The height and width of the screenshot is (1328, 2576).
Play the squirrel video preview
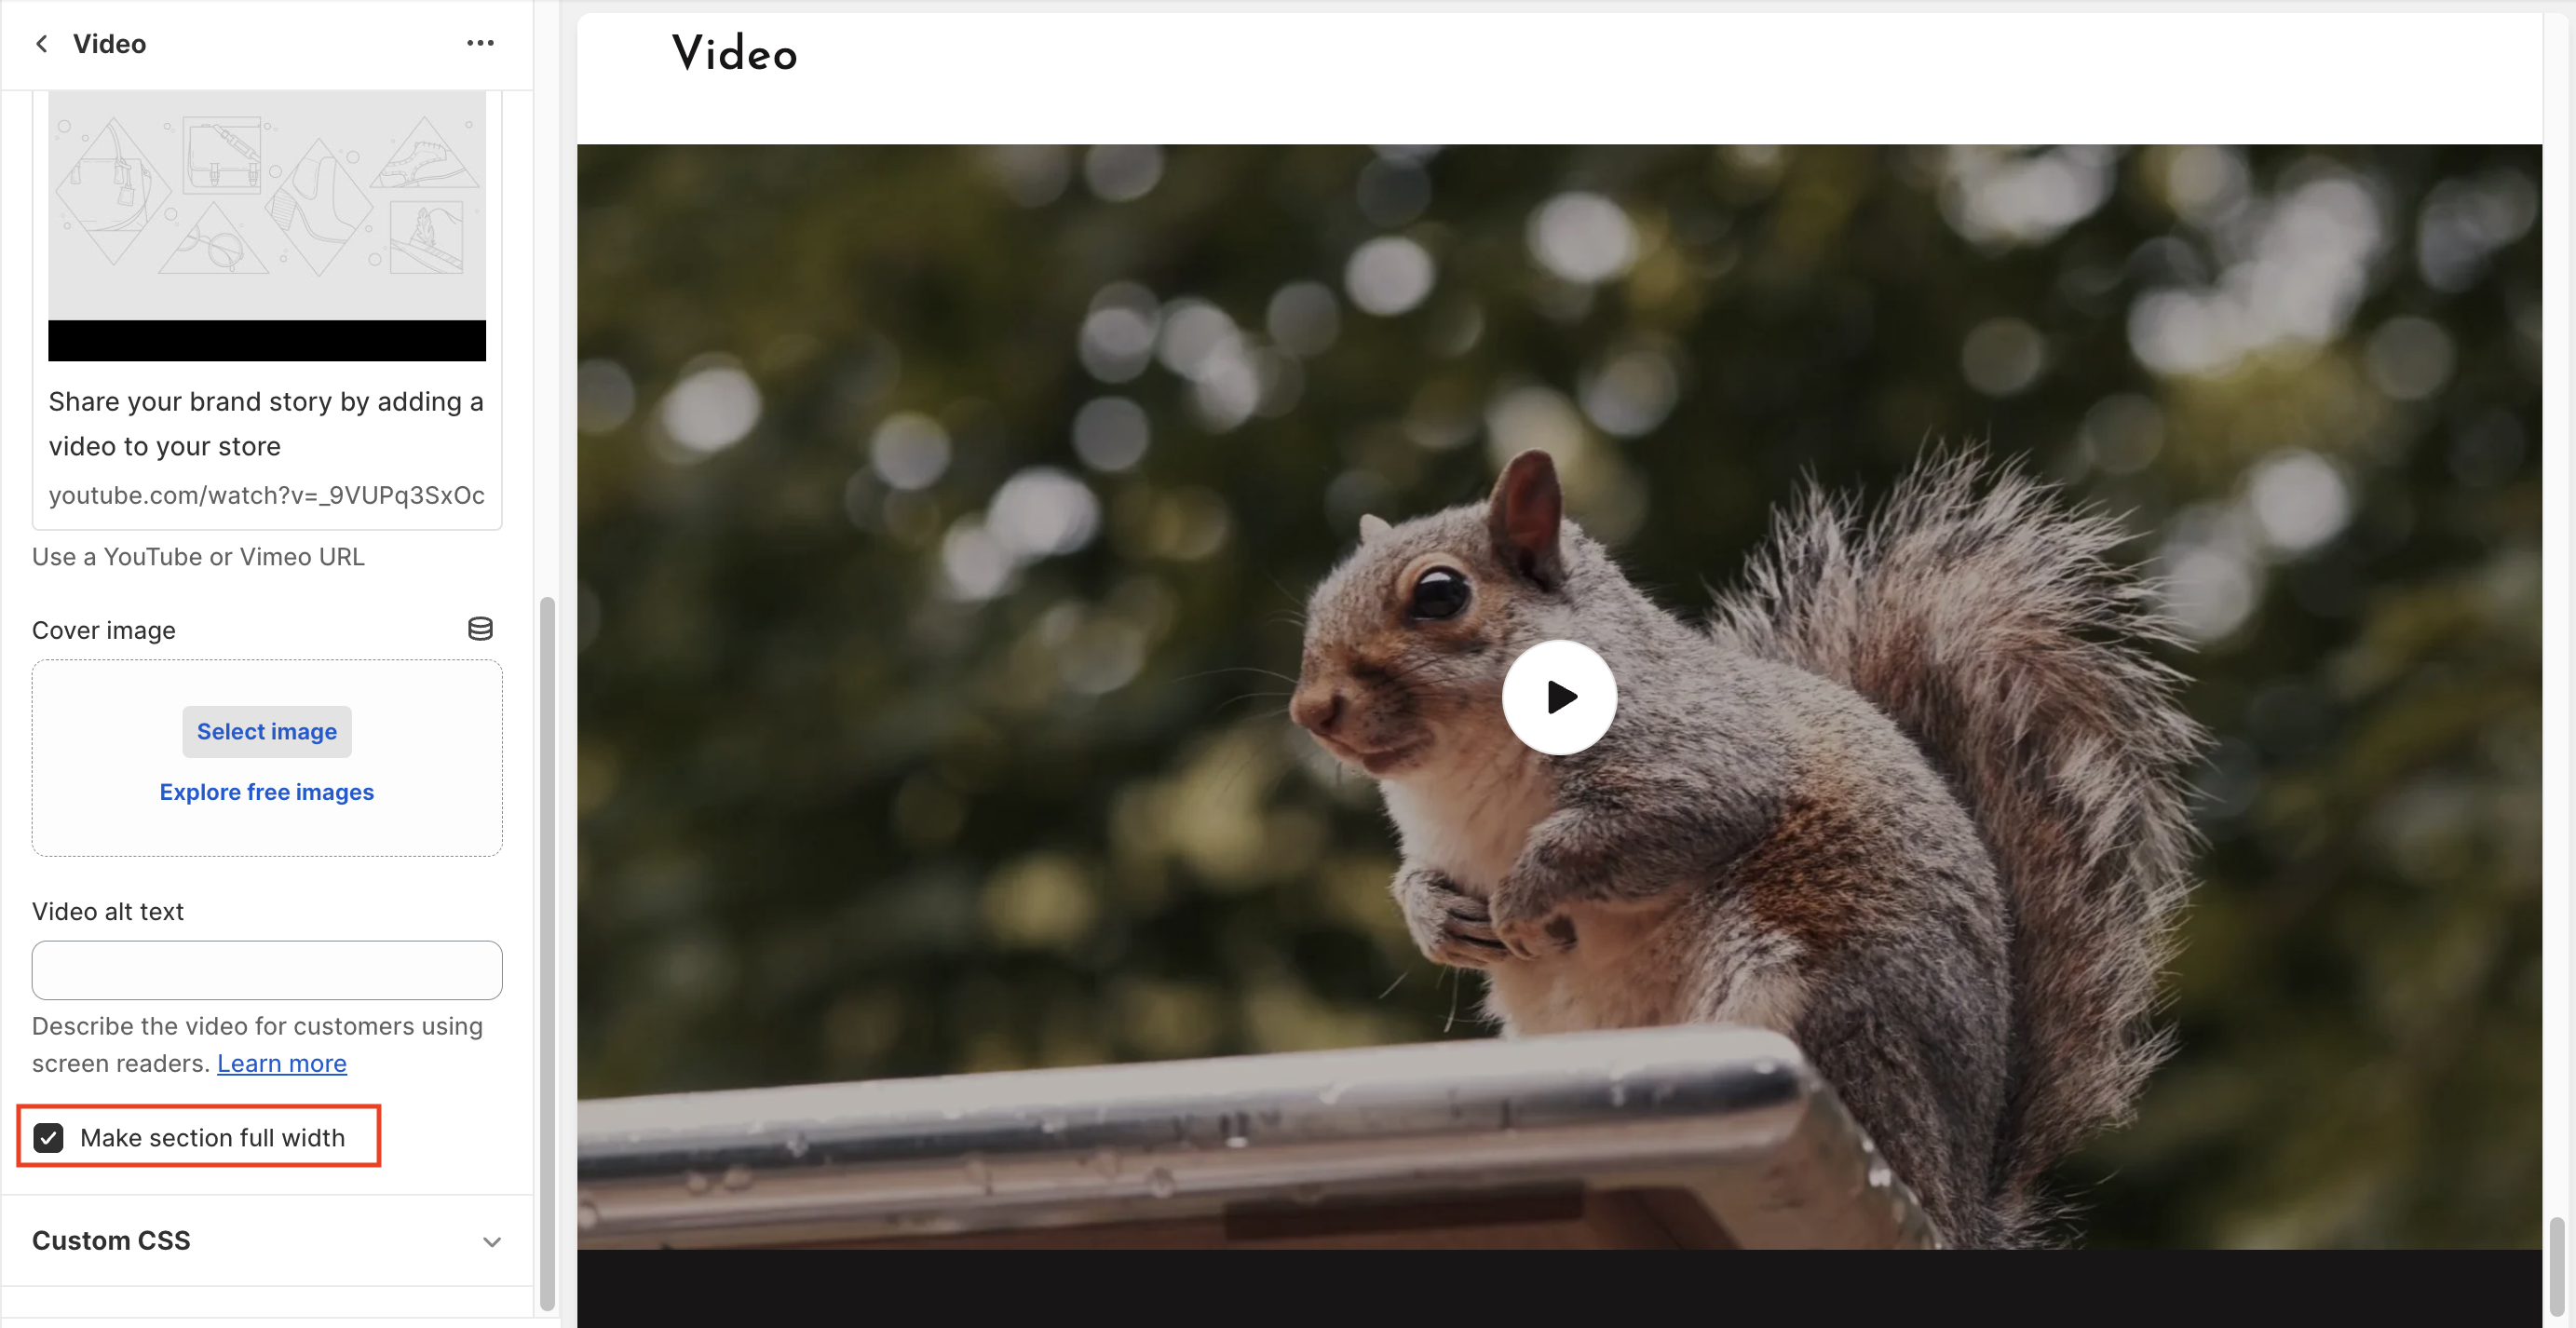click(x=1558, y=697)
